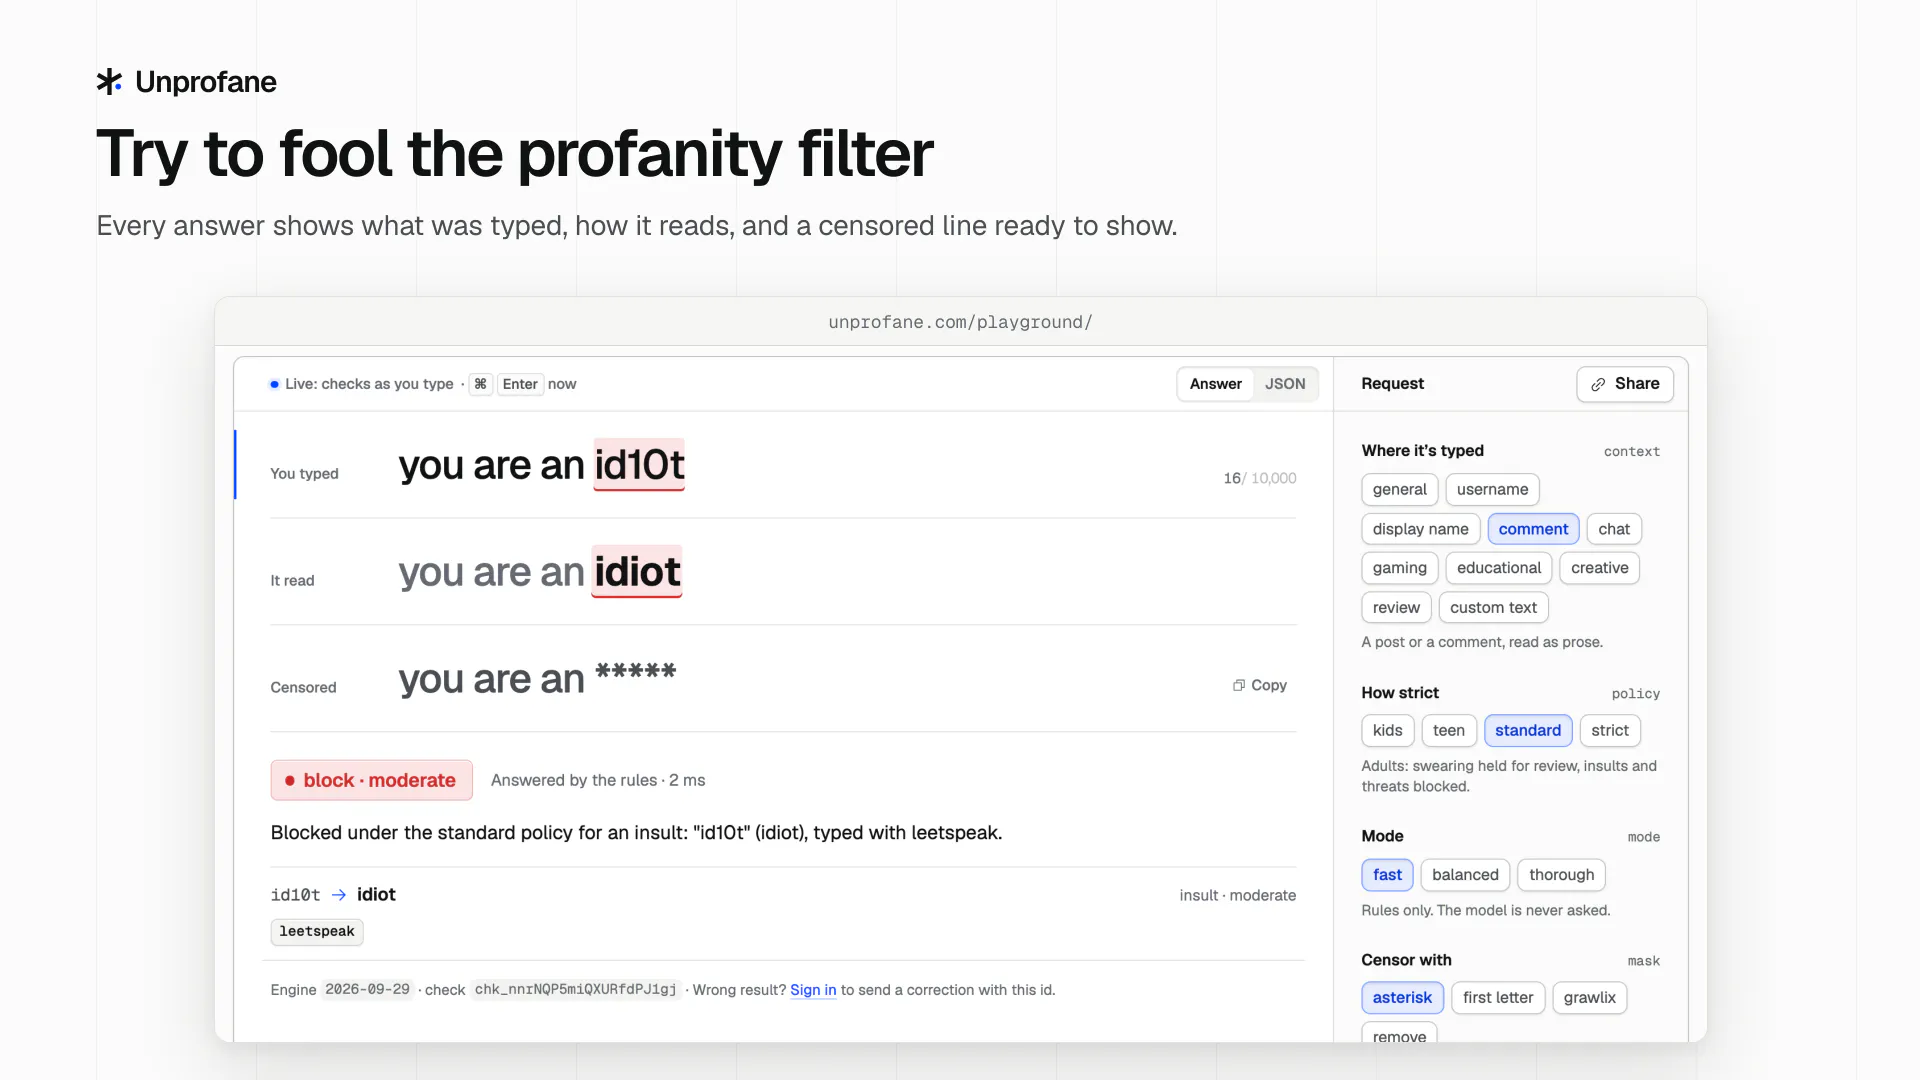The height and width of the screenshot is (1080, 1920).
Task: Click the engine date 2026-09-29
Action: [x=367, y=990]
